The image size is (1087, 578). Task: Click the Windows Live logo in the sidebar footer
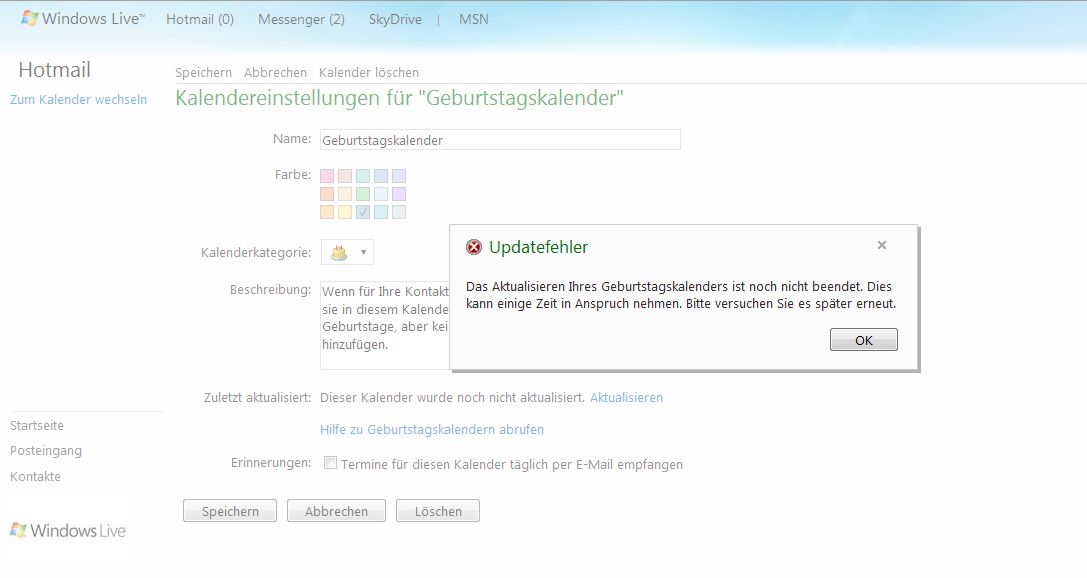68,530
